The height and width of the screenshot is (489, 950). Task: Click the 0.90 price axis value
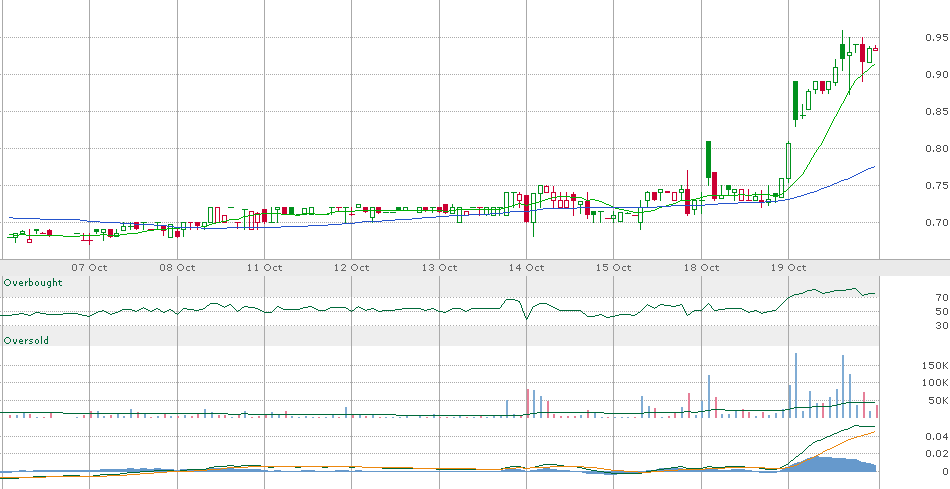(936, 75)
